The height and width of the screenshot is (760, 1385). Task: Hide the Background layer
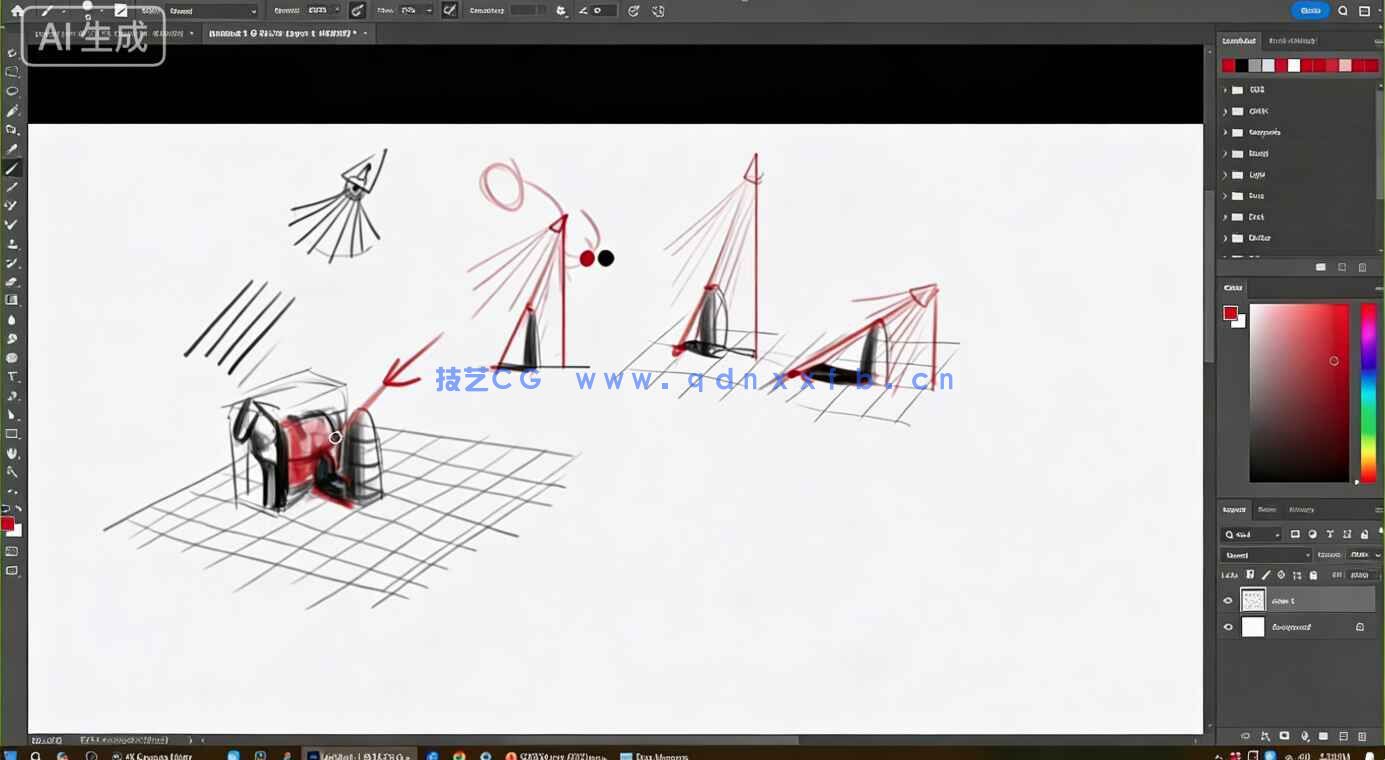[x=1228, y=627]
